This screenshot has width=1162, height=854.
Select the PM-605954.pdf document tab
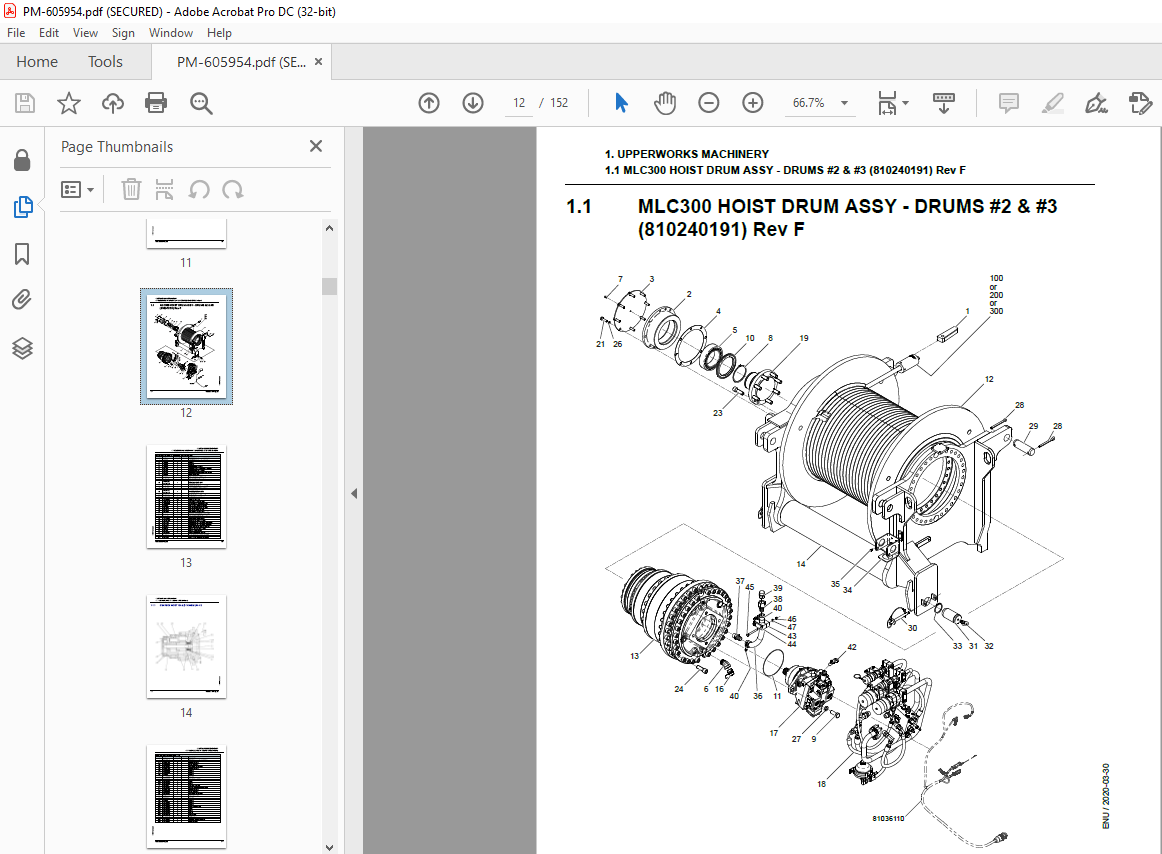pos(241,62)
